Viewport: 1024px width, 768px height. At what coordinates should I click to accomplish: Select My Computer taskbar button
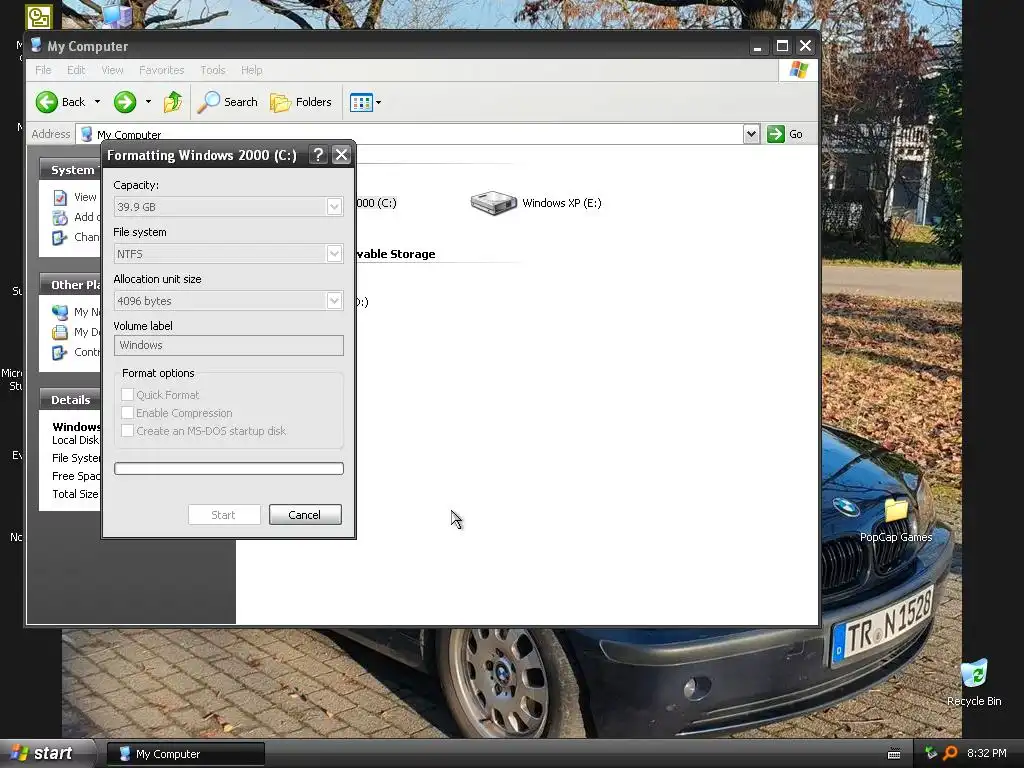click(185, 754)
